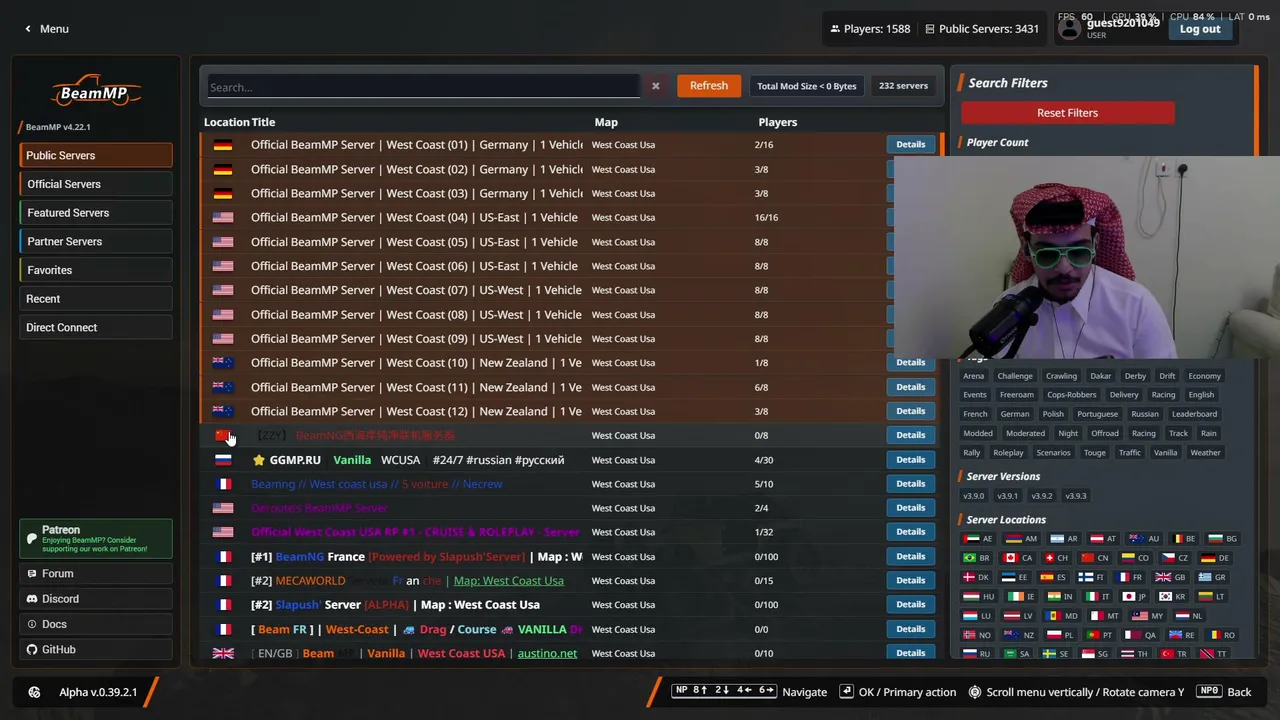The image size is (1280, 720).
Task: Click the BeamMP truck logo
Action: [96, 91]
